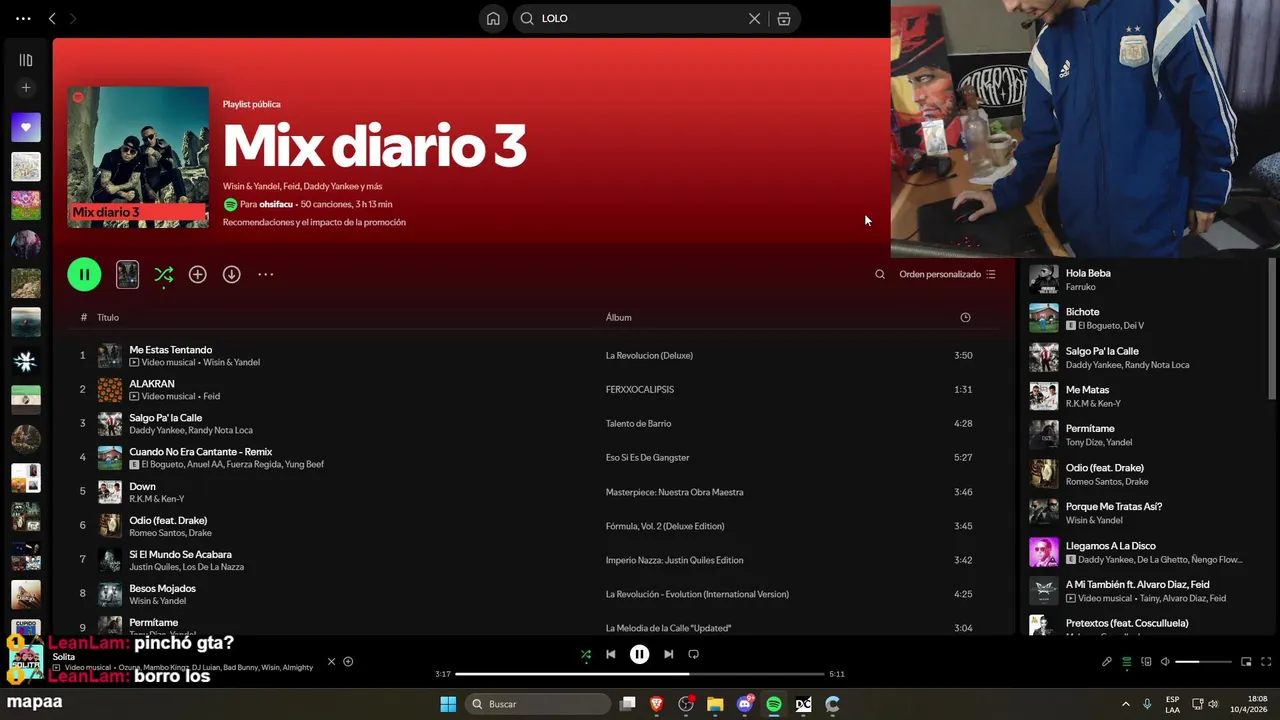
Task: Open the Mix diario 3 cover image
Action: pos(138,157)
